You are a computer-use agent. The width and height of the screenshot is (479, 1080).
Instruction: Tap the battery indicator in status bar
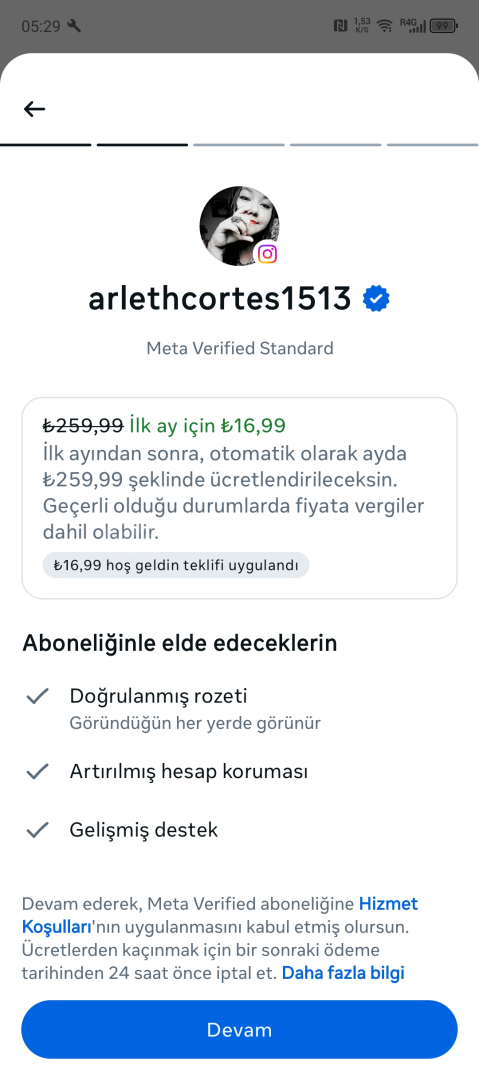coord(443,26)
